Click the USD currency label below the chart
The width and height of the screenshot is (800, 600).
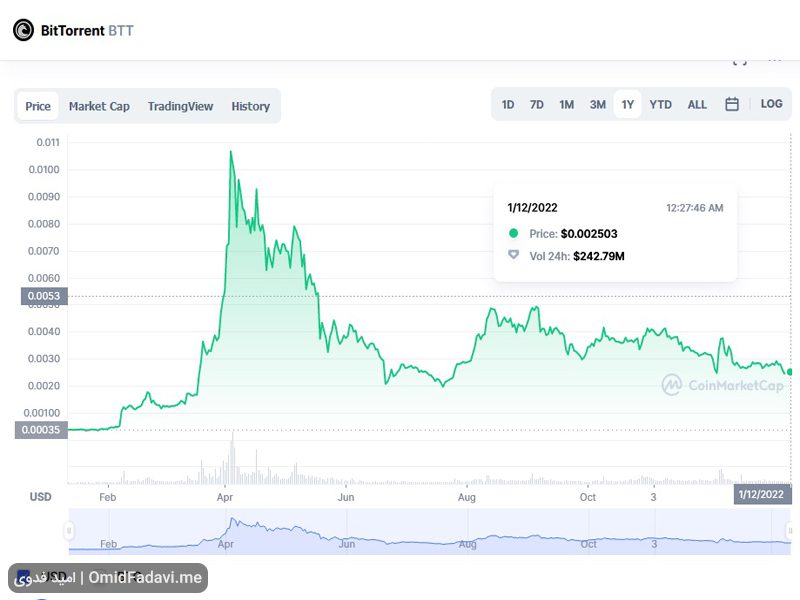point(40,497)
